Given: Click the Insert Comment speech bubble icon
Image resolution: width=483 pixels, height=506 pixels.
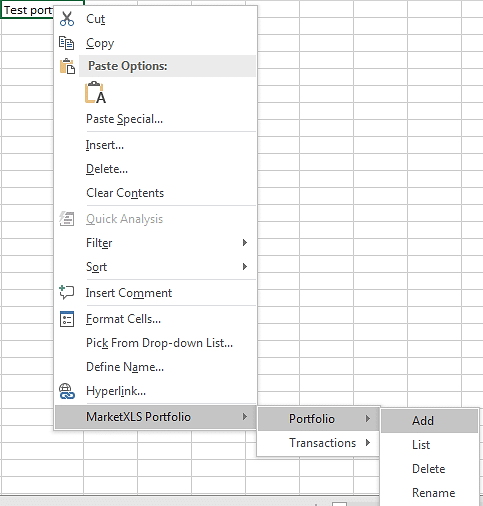Looking at the screenshot, I should pos(67,292).
